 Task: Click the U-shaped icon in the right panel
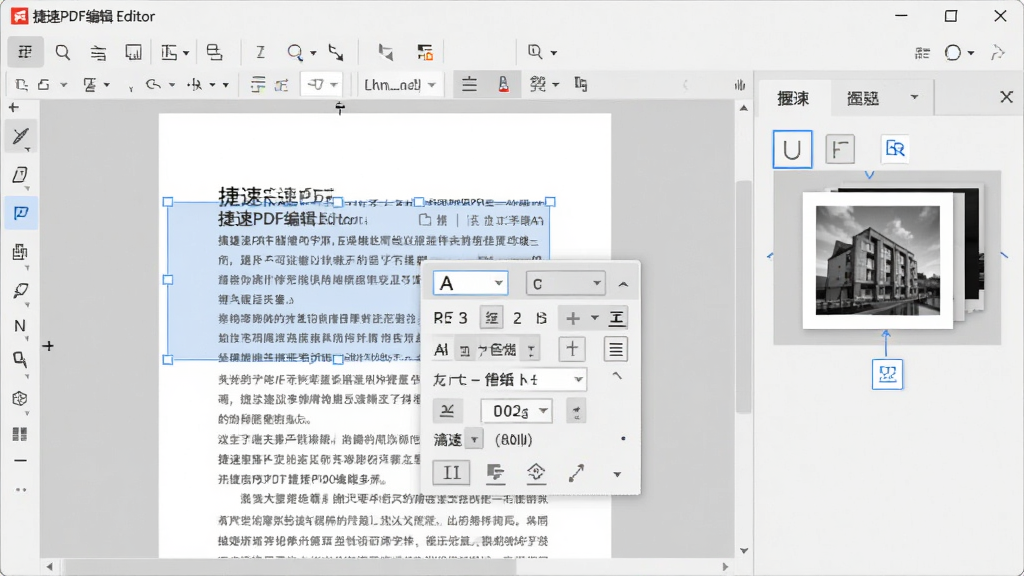pos(792,150)
